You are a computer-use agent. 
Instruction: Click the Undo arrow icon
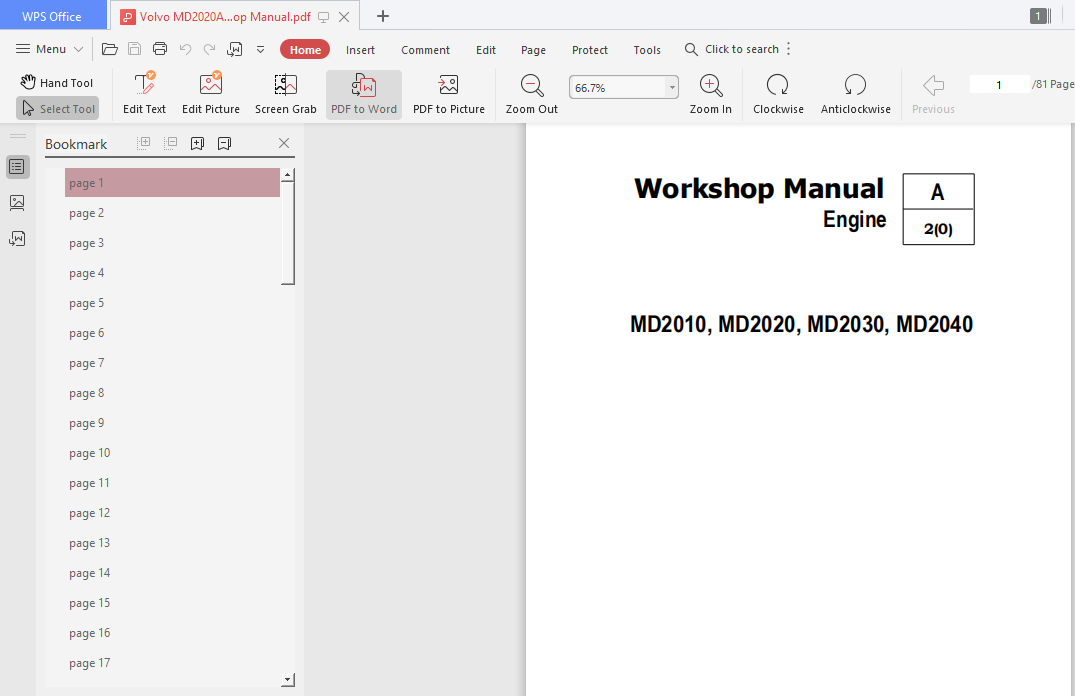tap(185, 49)
